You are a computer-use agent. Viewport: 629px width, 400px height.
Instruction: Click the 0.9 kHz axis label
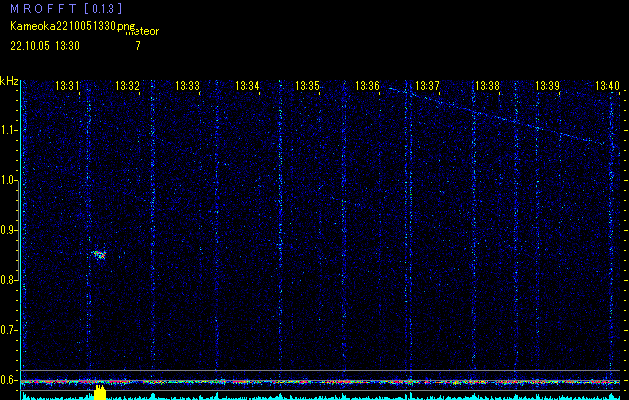click(9, 230)
